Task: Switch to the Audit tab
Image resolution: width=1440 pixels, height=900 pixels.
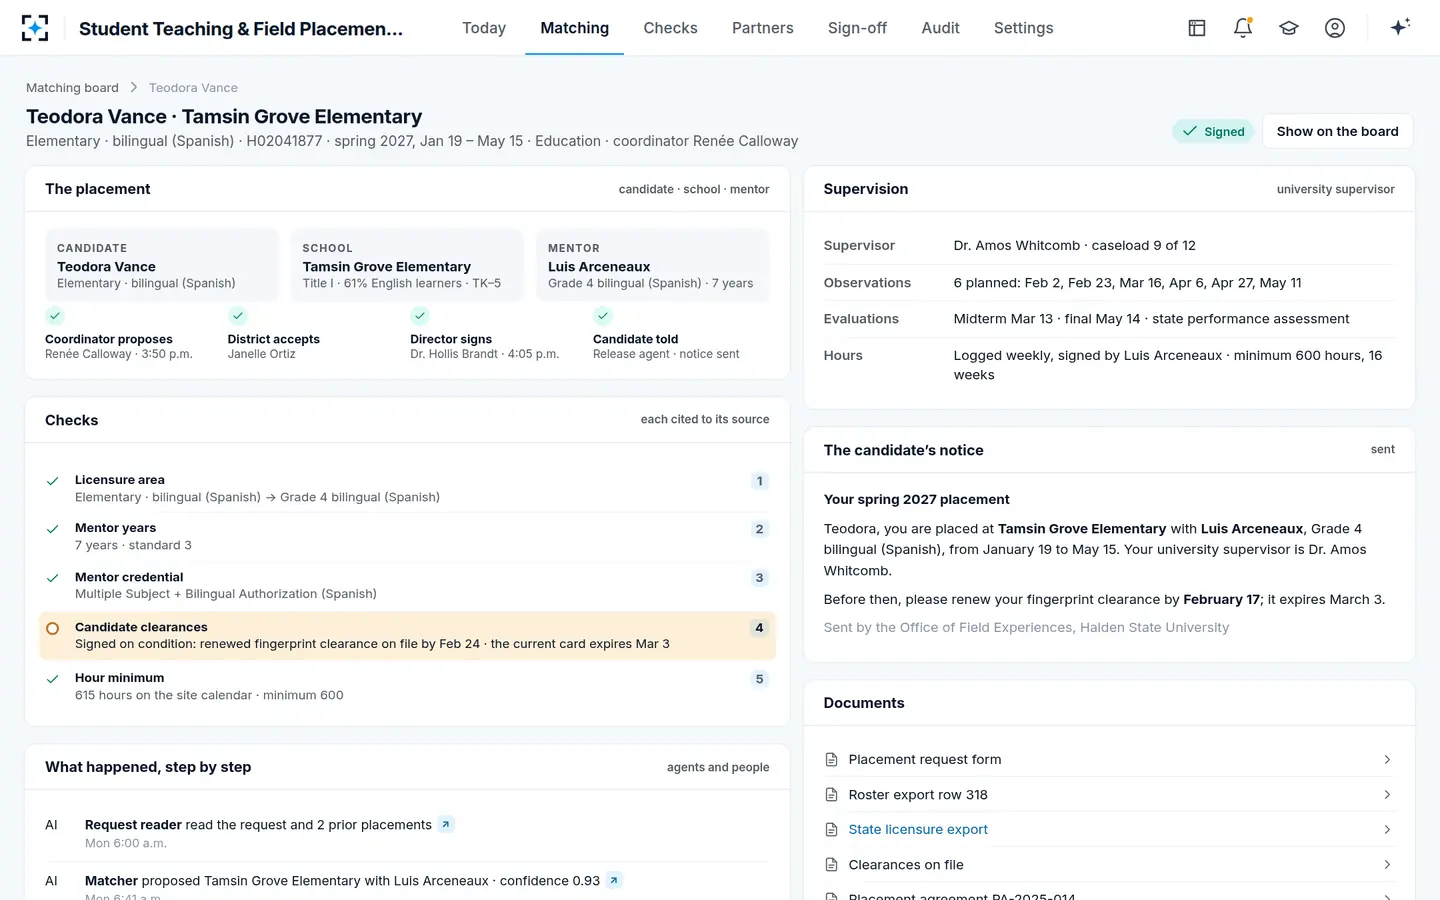Action: point(941,28)
